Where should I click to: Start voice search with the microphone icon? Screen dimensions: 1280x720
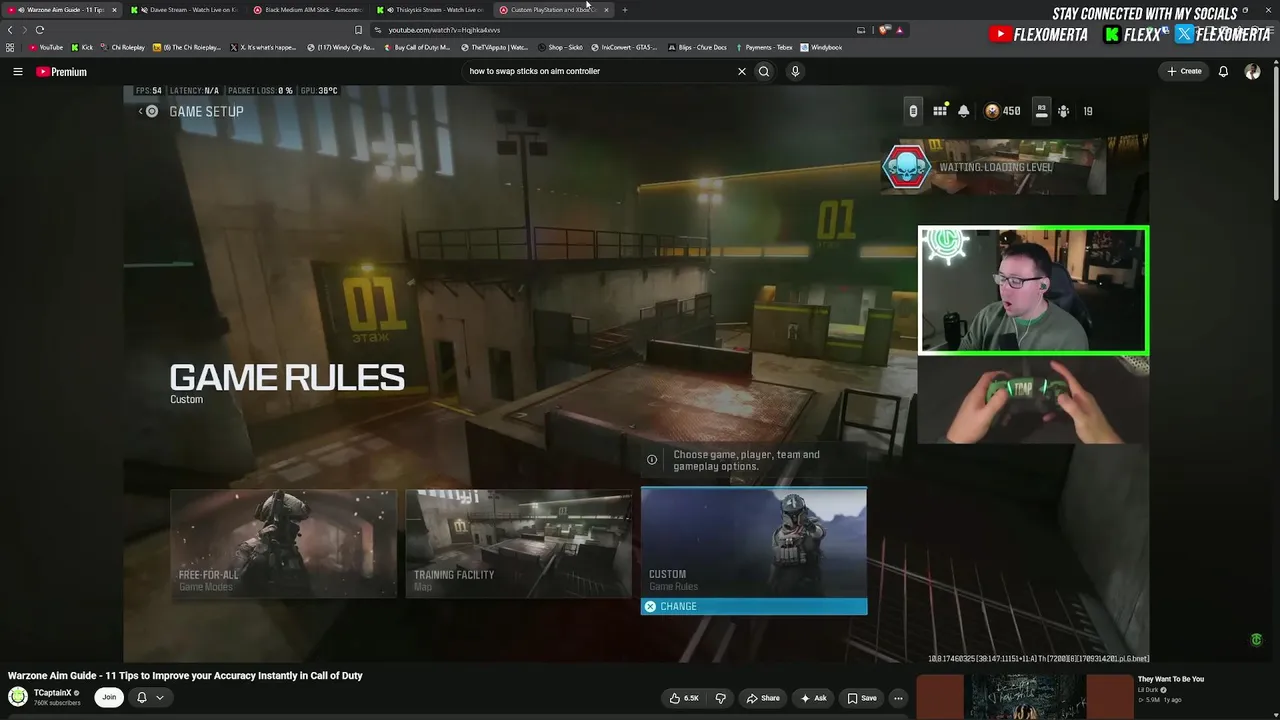pyautogui.click(x=795, y=72)
